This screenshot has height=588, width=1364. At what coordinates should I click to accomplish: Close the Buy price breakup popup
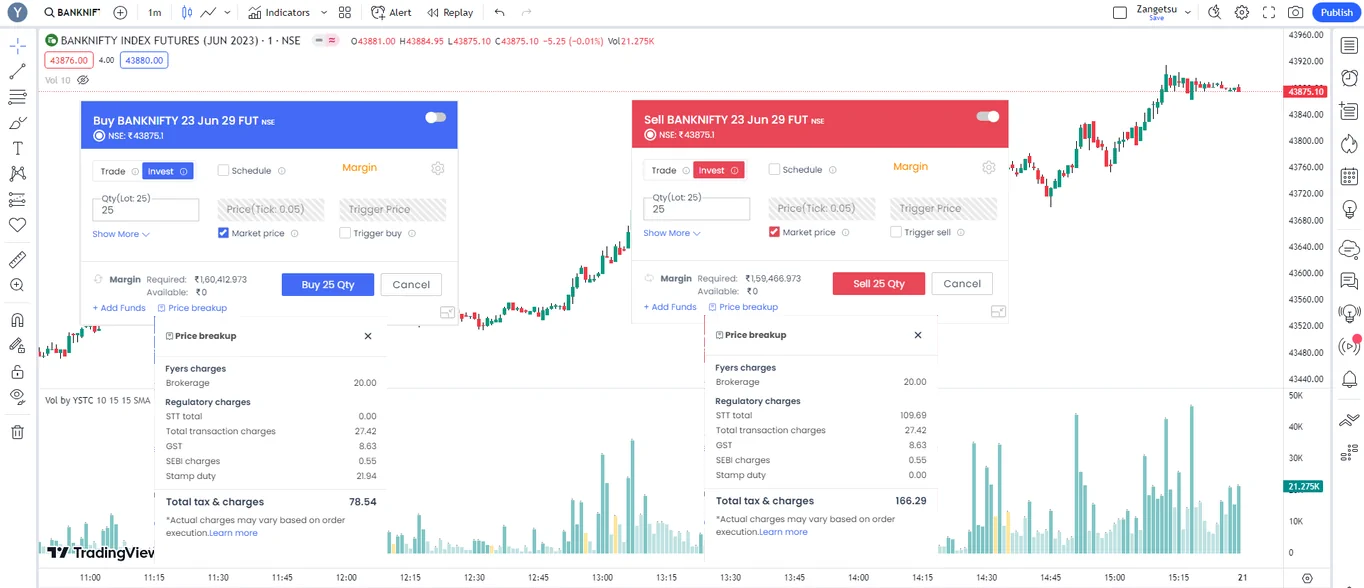(x=368, y=336)
